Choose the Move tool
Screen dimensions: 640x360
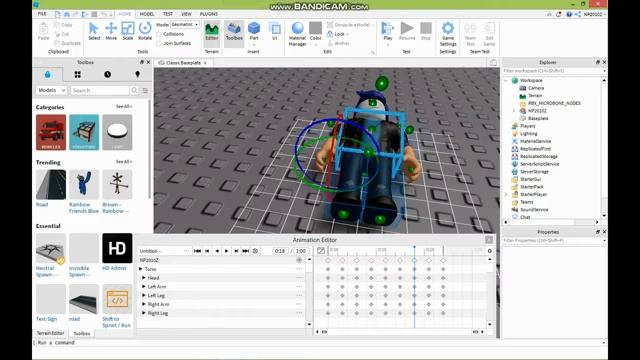(x=111, y=31)
